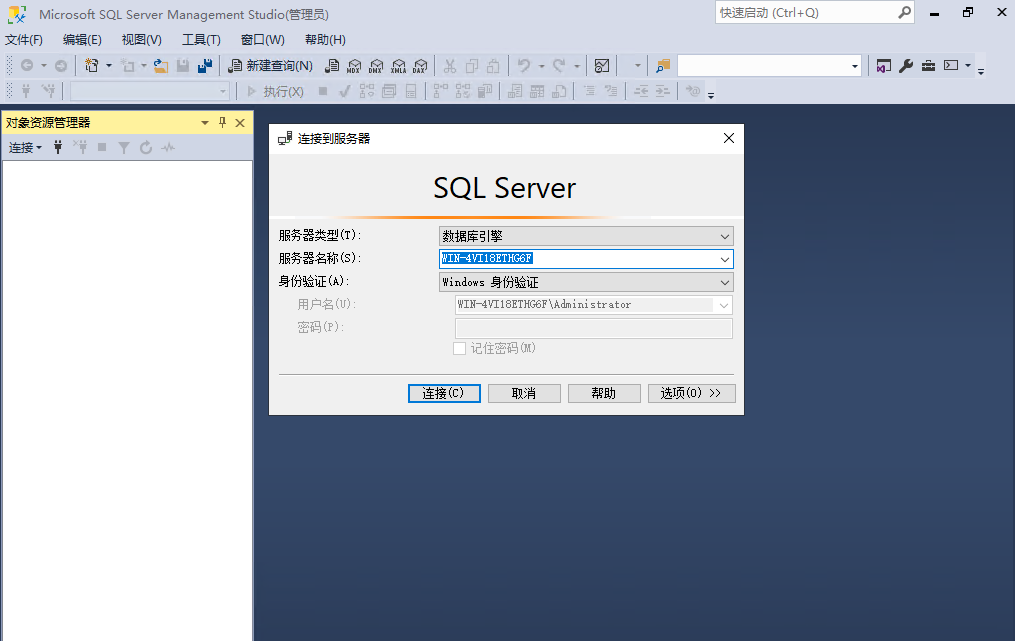Click the DAX query icon

(421, 65)
